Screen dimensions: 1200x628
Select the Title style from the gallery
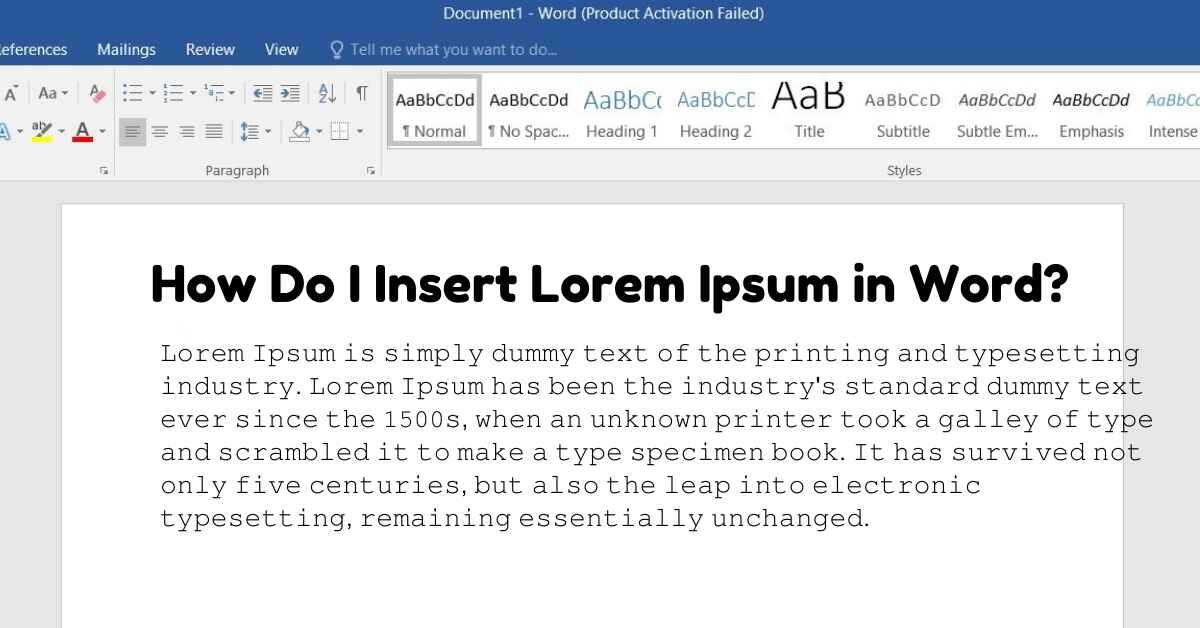[x=809, y=112]
